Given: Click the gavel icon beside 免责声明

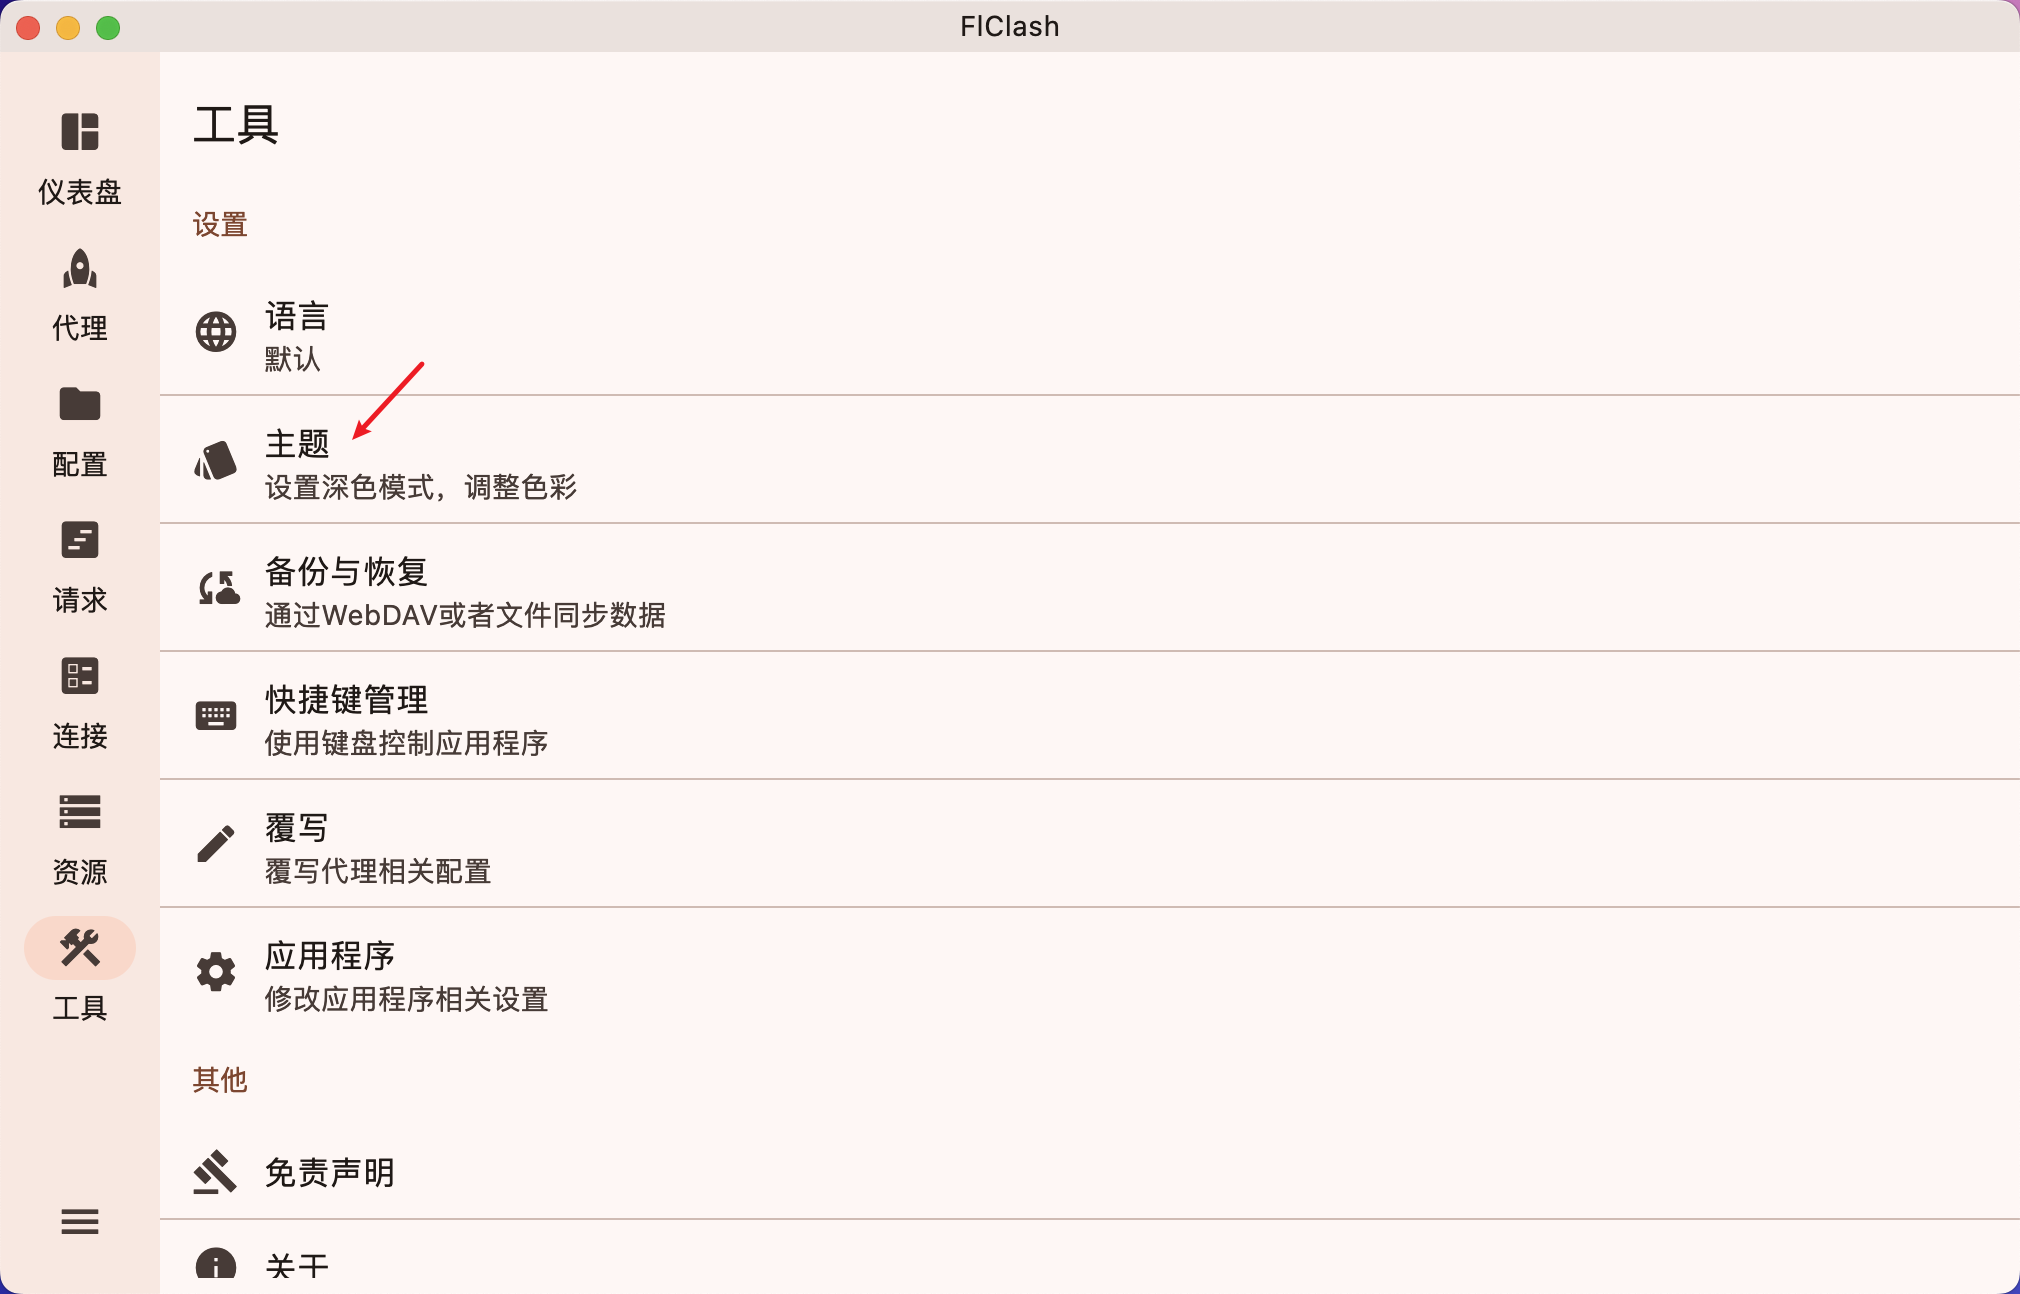Looking at the screenshot, I should tap(216, 1172).
